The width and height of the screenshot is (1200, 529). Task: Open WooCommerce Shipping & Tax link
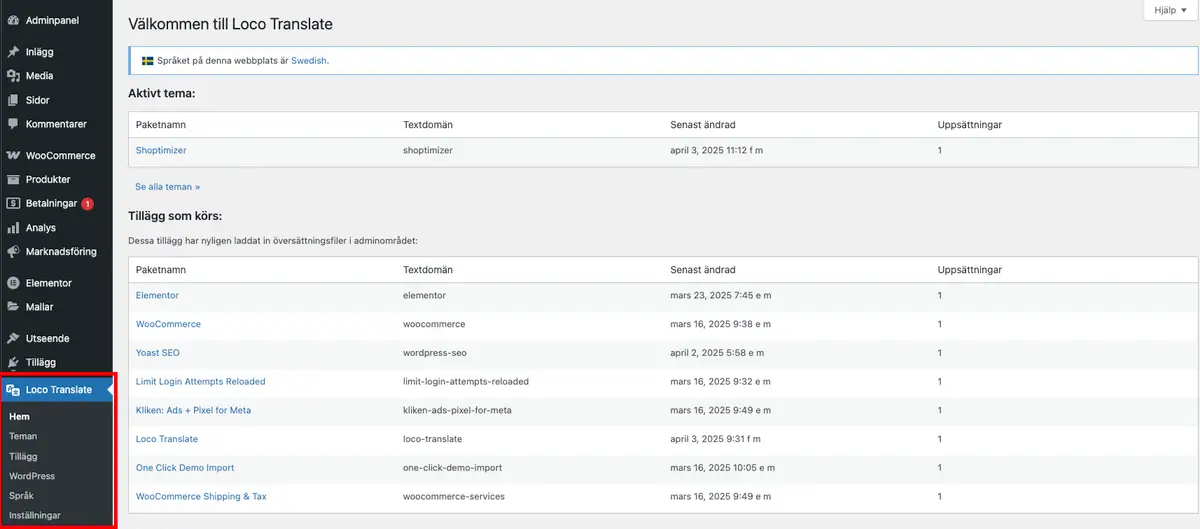point(201,496)
